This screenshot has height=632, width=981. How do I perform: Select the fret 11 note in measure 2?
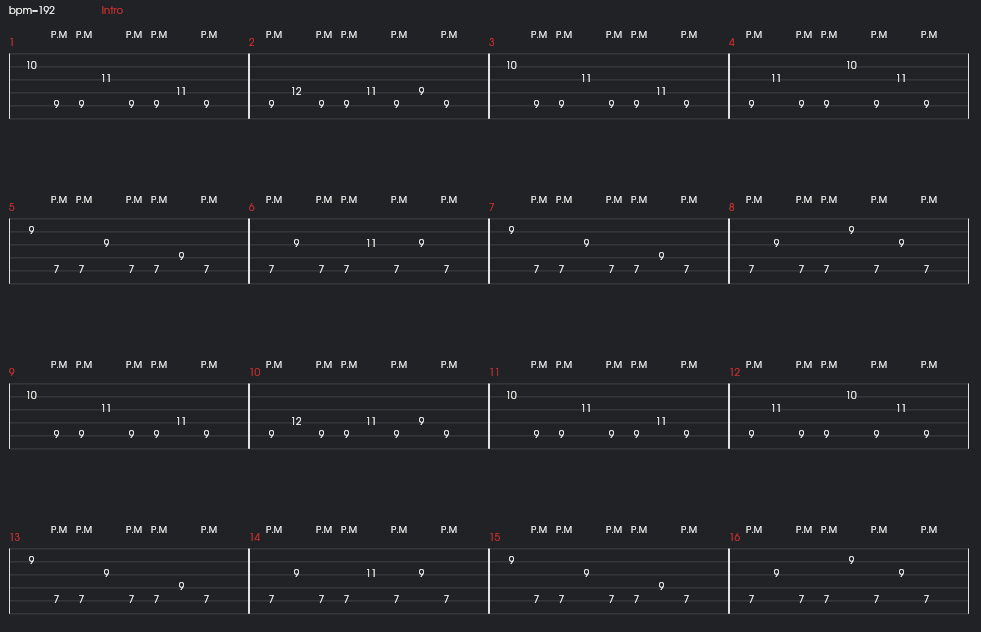[x=372, y=91]
